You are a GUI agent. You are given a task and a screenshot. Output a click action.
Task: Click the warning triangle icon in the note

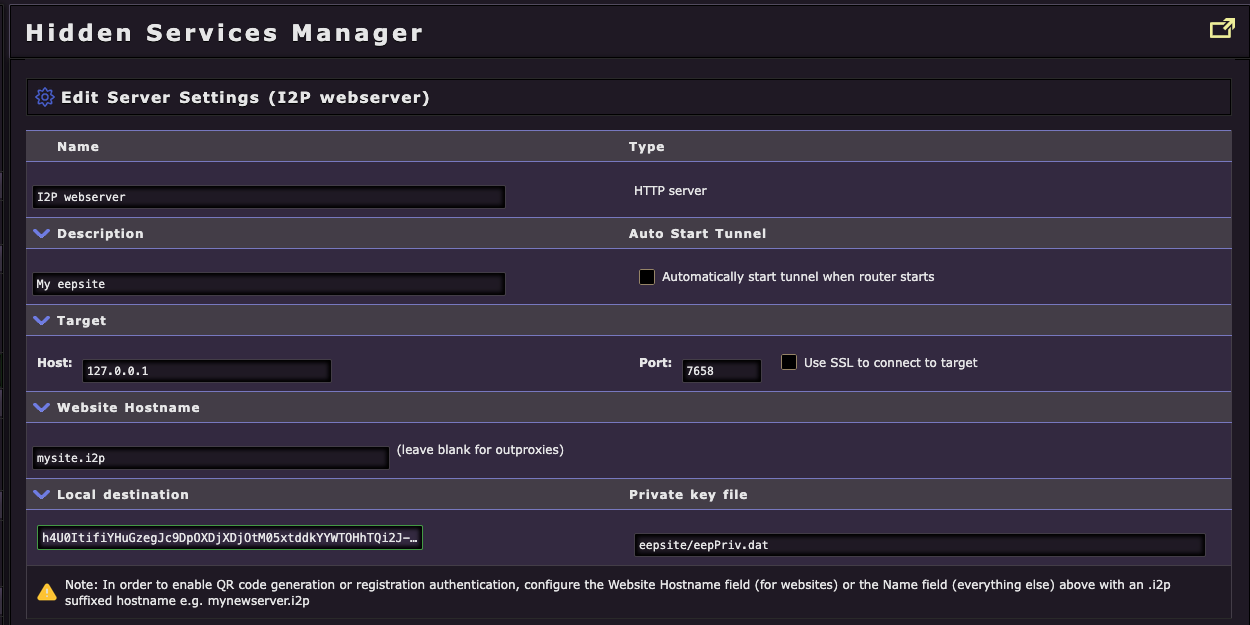[46, 591]
